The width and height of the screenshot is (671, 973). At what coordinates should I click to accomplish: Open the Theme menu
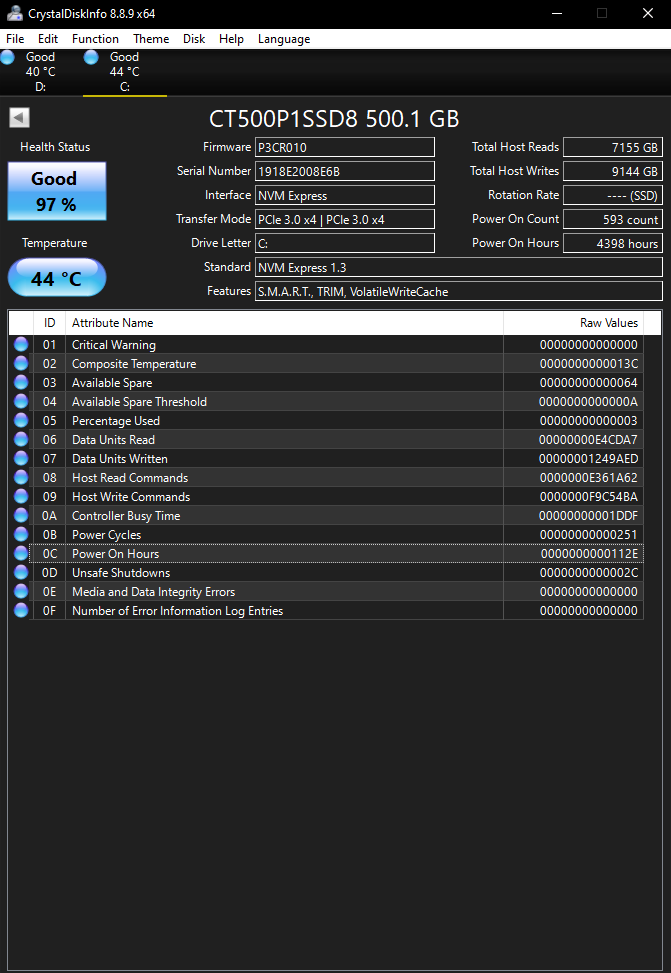[151, 38]
